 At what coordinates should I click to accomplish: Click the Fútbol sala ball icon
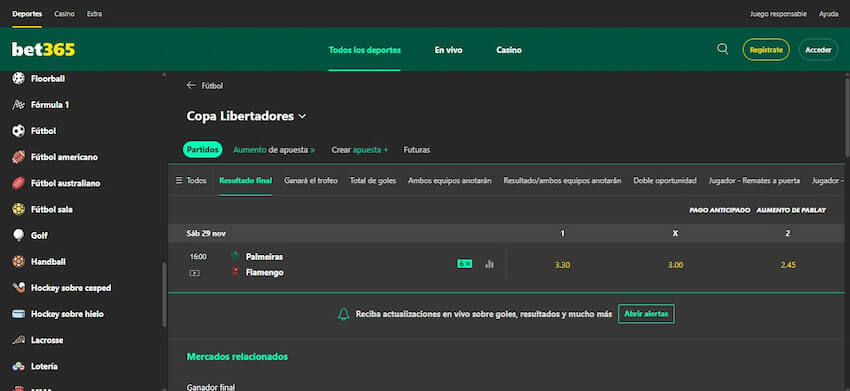coord(18,209)
